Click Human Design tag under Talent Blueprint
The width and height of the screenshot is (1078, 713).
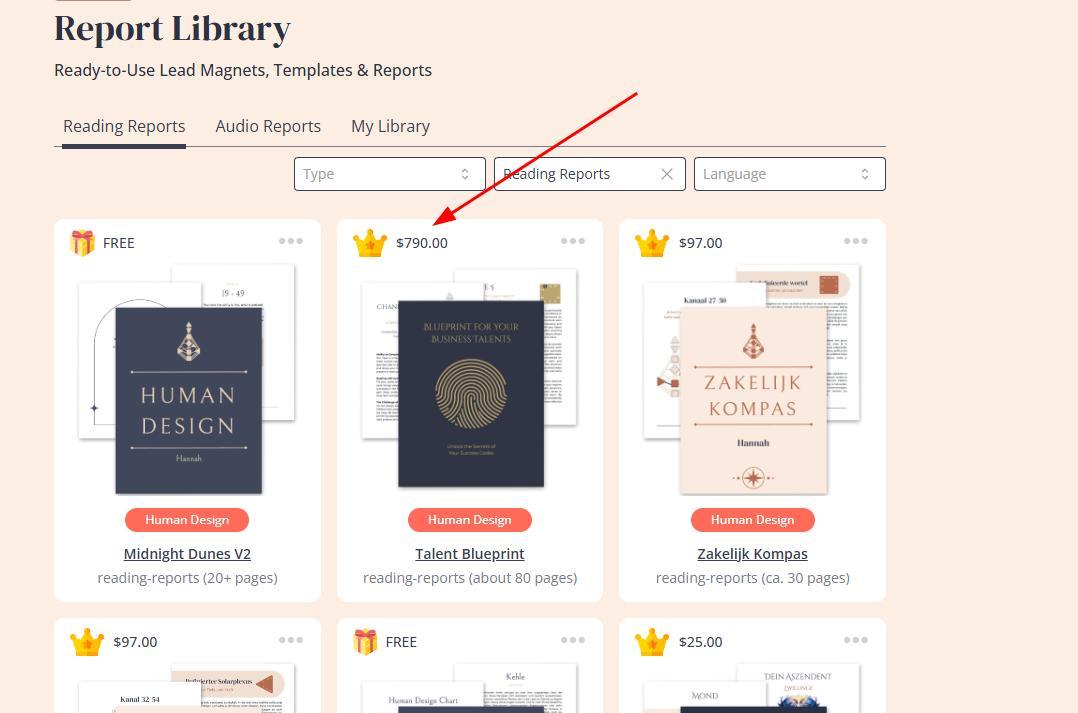(x=470, y=520)
